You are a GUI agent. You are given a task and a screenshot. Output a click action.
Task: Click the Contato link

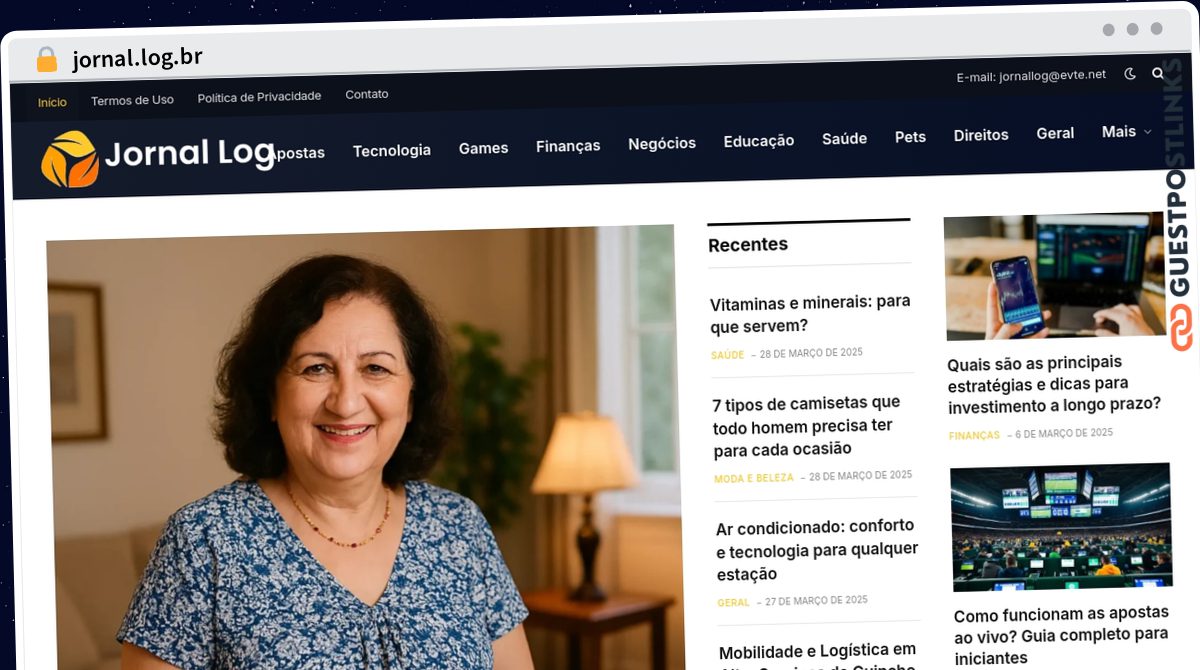click(367, 94)
